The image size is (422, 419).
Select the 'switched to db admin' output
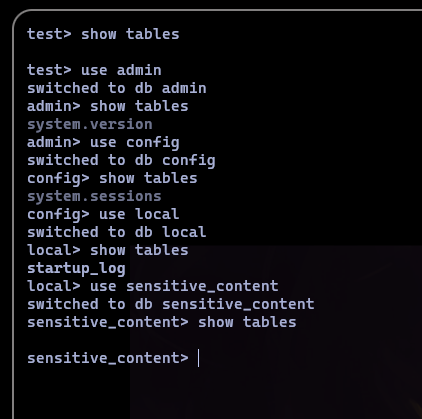click(x=117, y=88)
